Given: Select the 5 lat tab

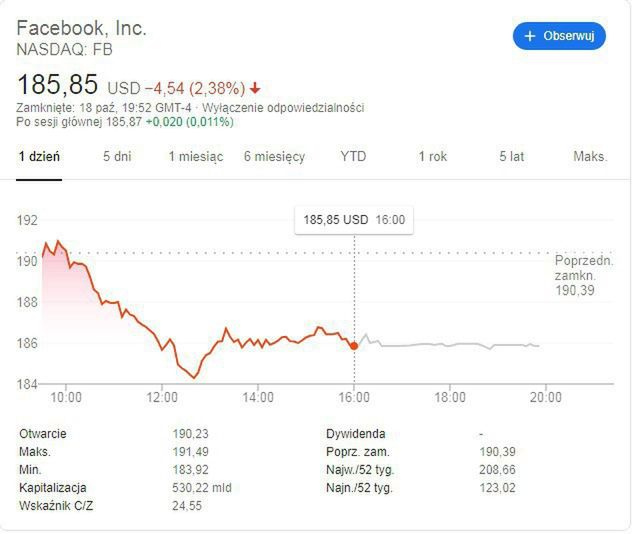Looking at the screenshot, I should (x=511, y=157).
